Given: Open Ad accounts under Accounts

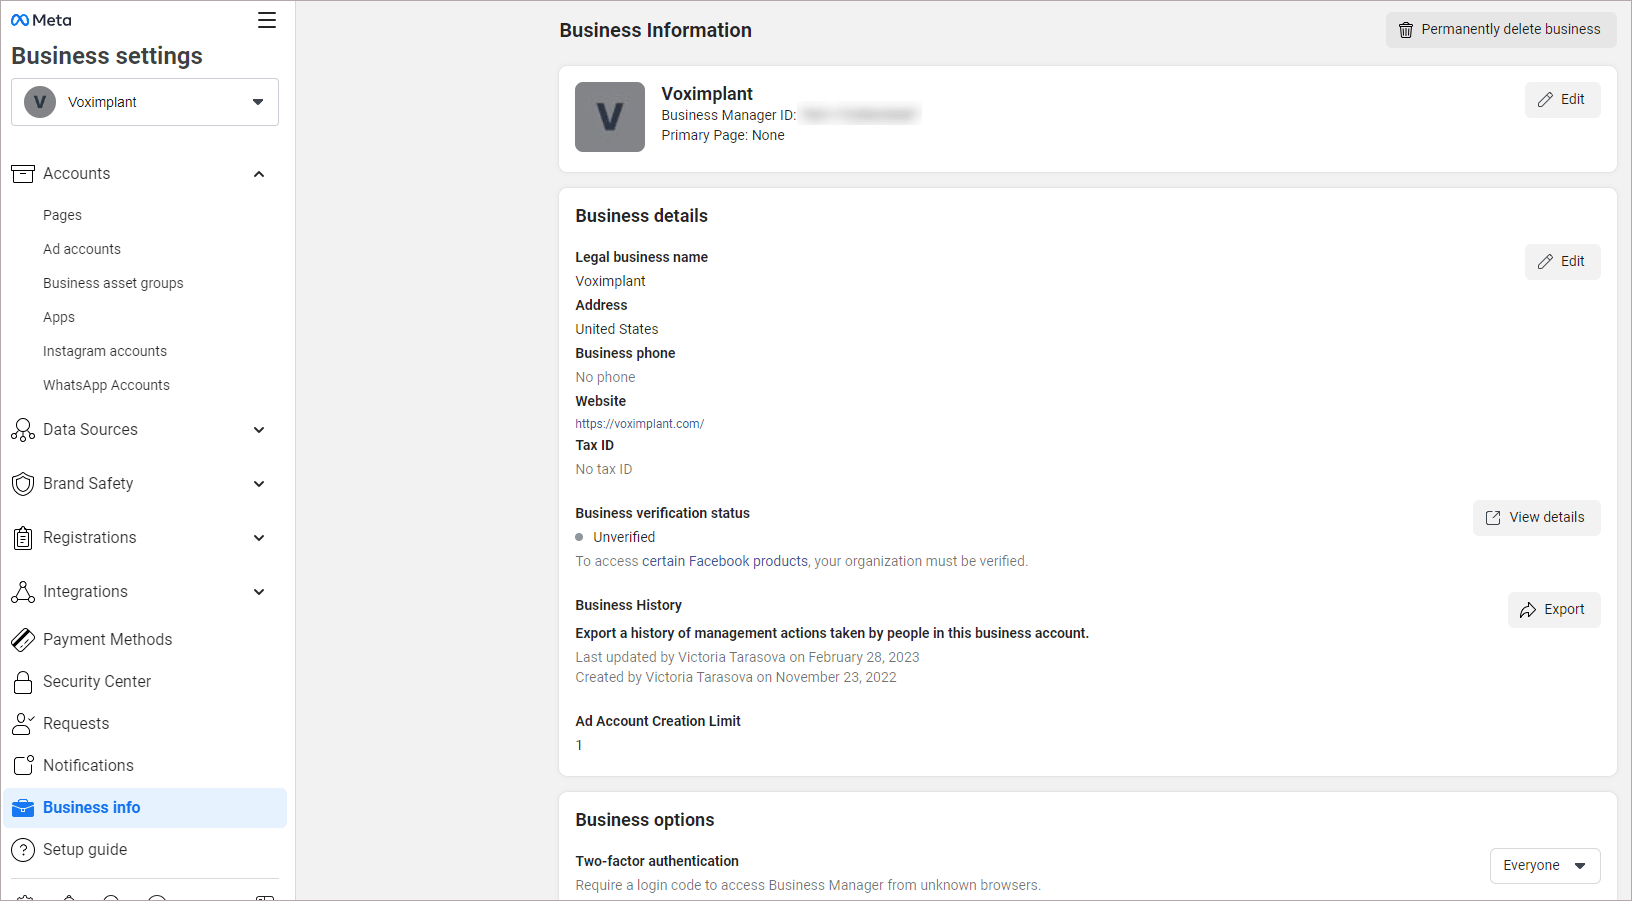Looking at the screenshot, I should click(x=82, y=249).
